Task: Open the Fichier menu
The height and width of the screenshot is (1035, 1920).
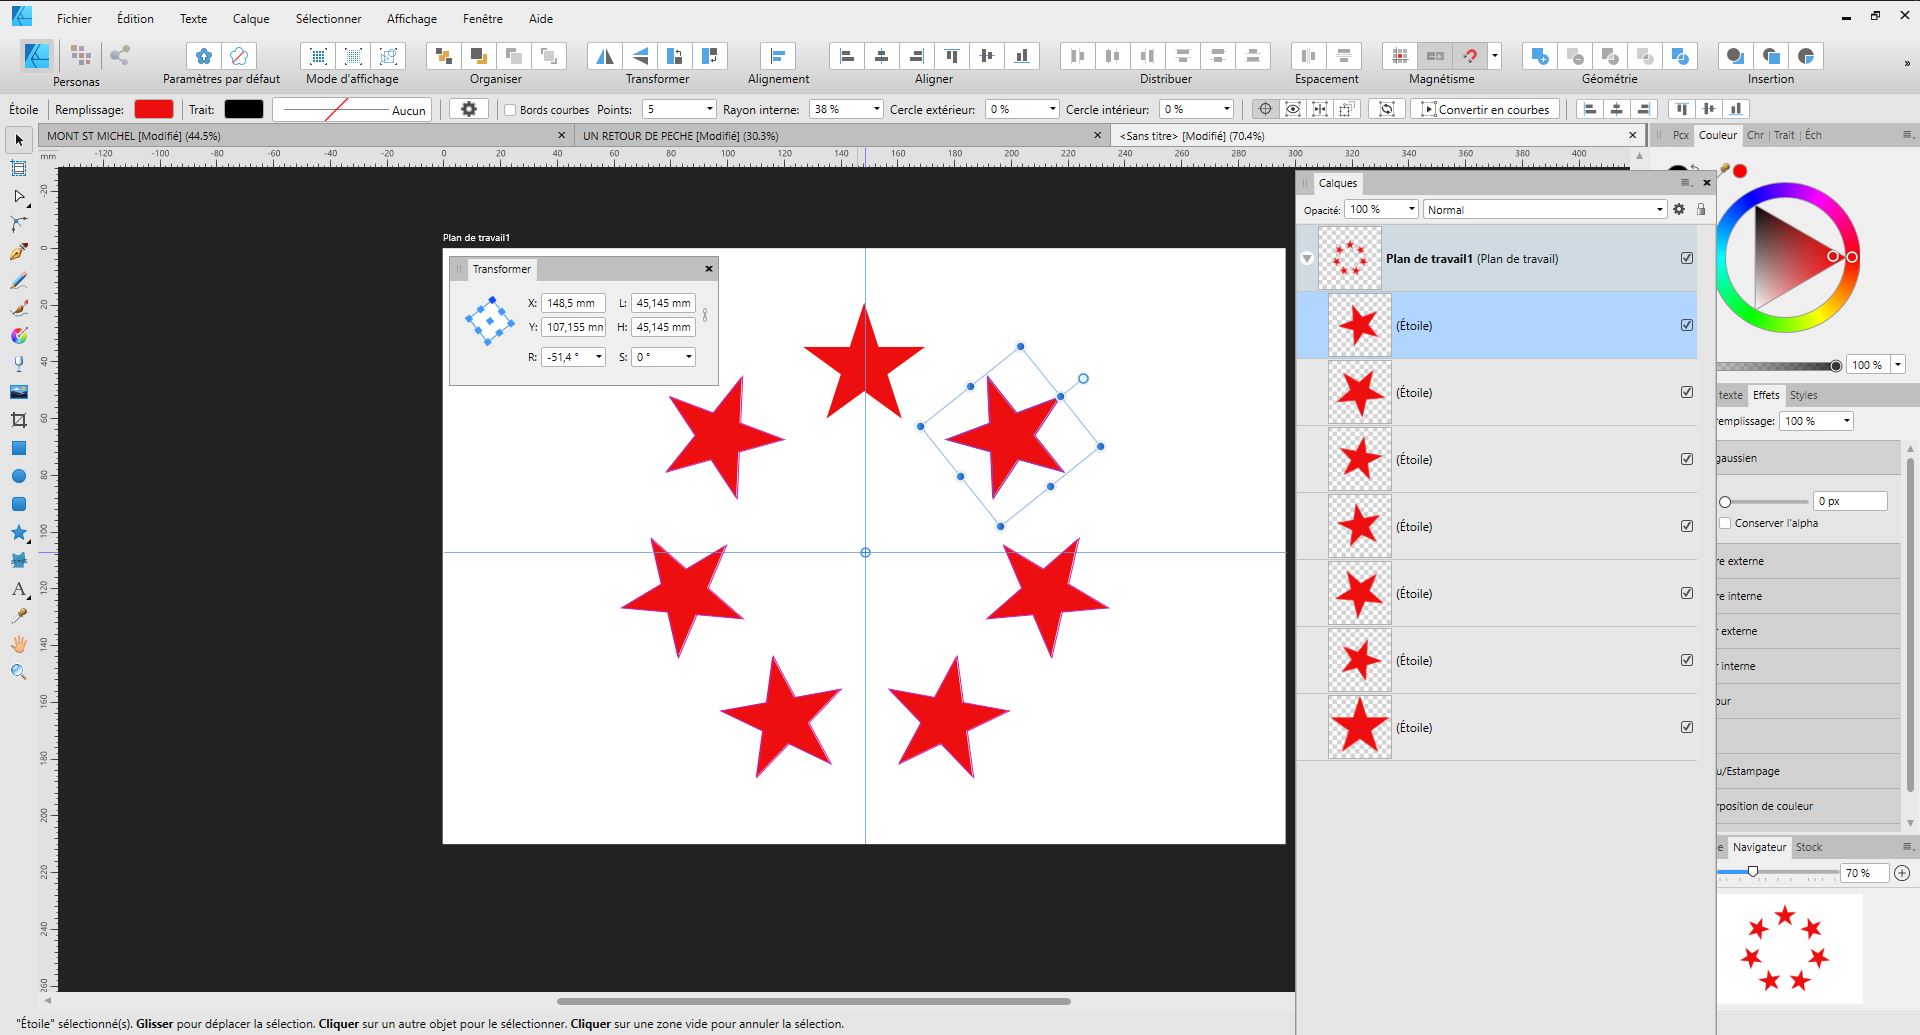Action: (74, 18)
